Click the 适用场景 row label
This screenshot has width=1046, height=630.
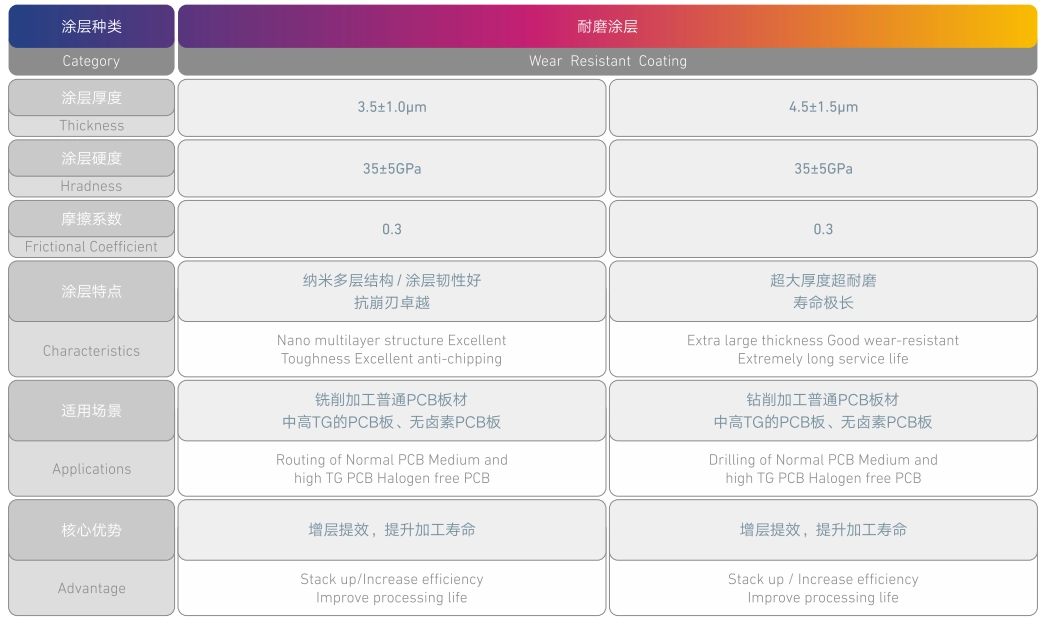click(91, 410)
